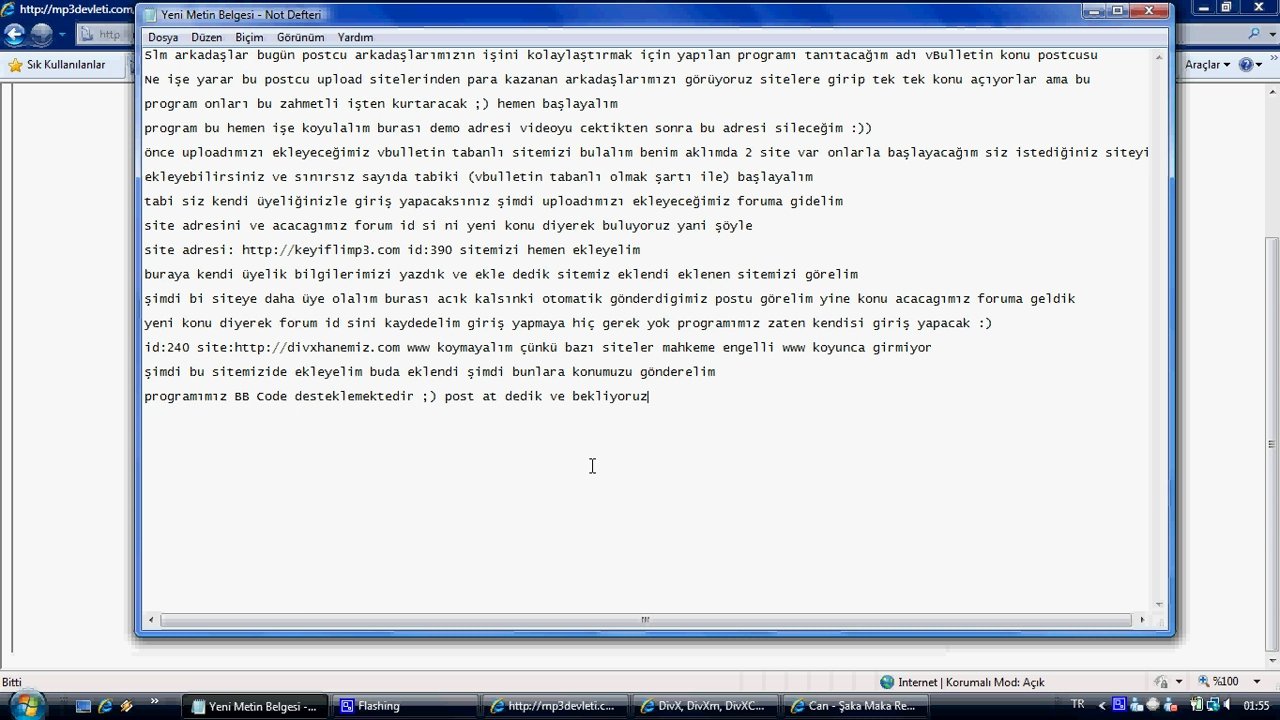Click the system clock 01:55
Viewport: 1280px width, 720px height.
(1256, 706)
